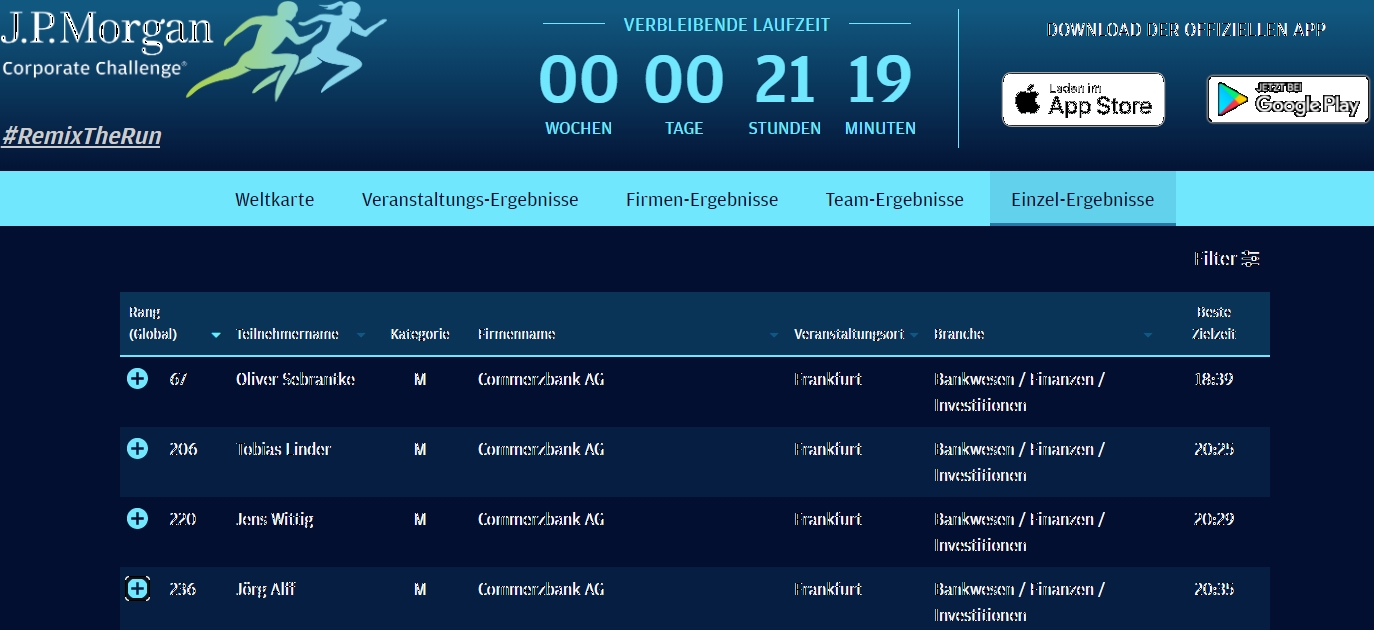Click Frankfurt in Tobias Linder's row
Image resolution: width=1374 pixels, height=630 pixels.
[x=828, y=449]
